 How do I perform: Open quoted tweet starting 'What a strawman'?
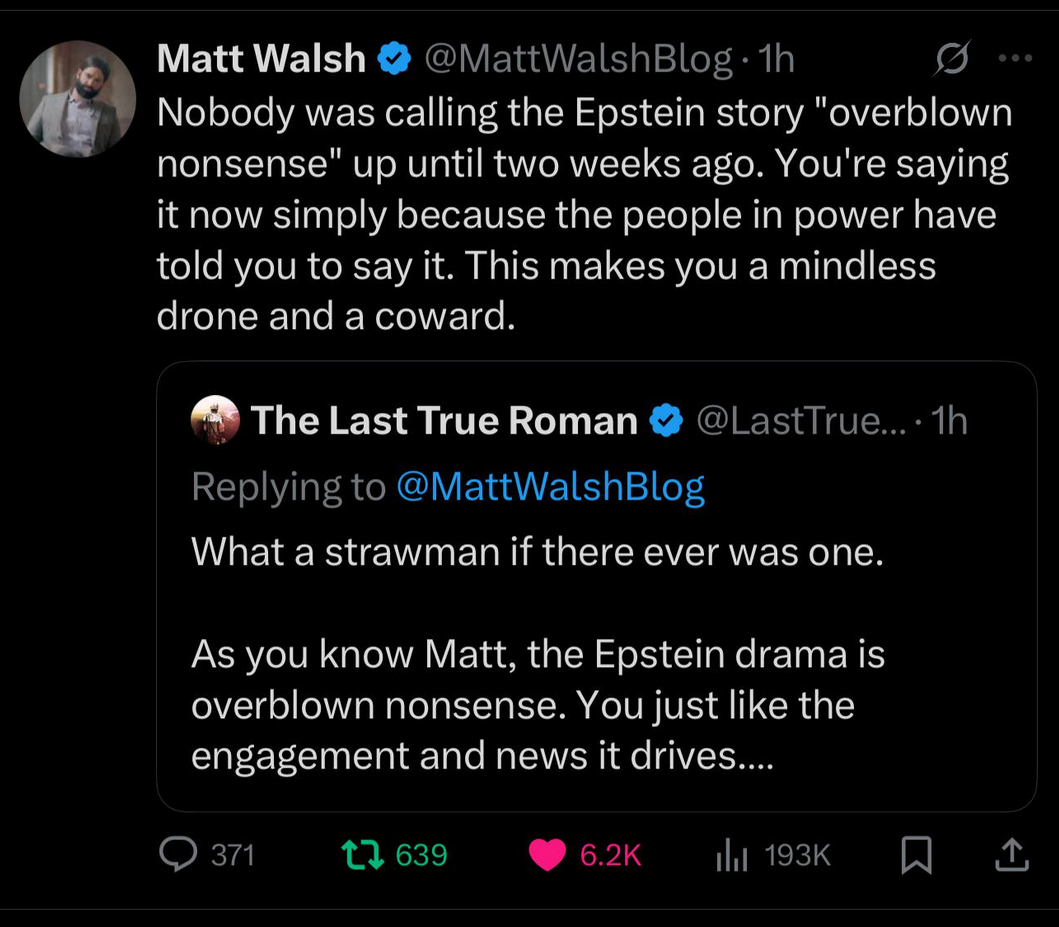[x=596, y=586]
